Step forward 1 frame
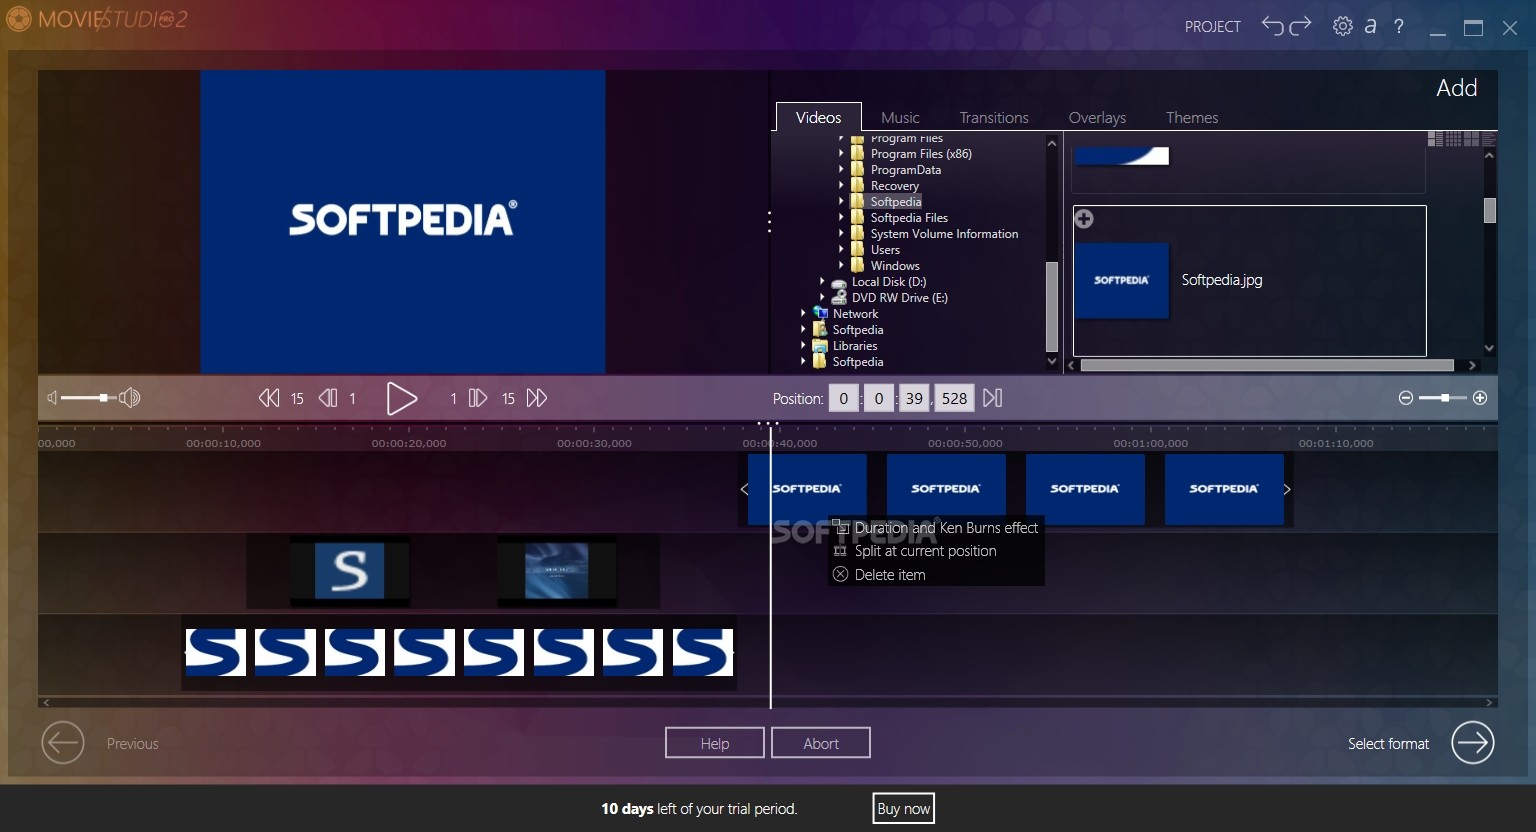The image size is (1536, 832). (x=478, y=398)
